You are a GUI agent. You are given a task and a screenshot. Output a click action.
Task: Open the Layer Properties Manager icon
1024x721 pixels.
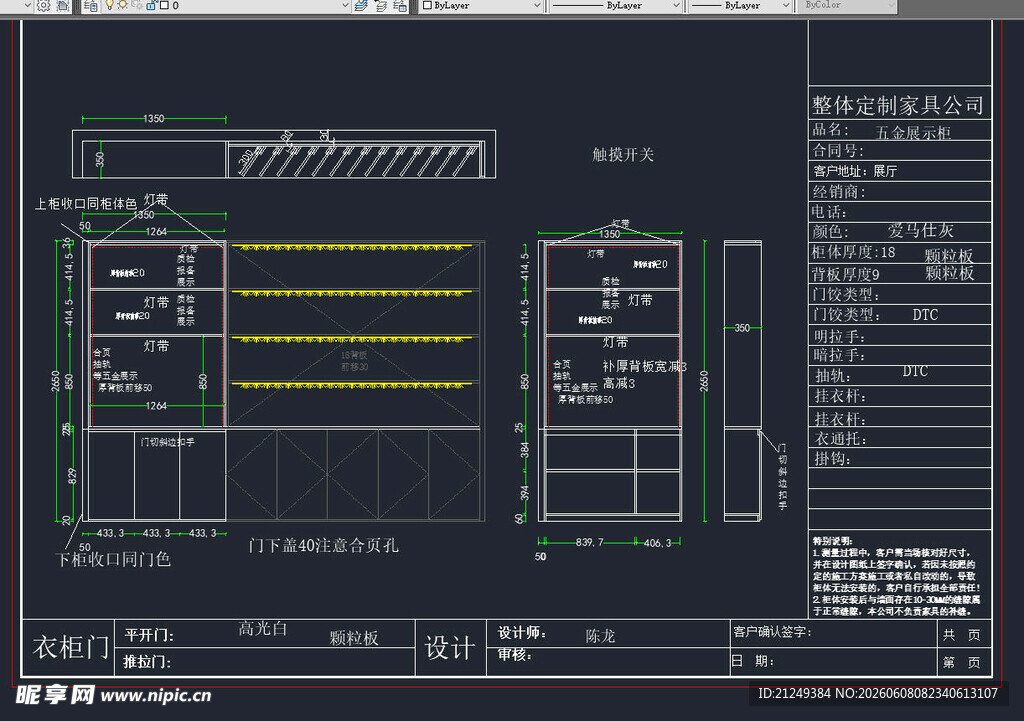tap(91, 6)
